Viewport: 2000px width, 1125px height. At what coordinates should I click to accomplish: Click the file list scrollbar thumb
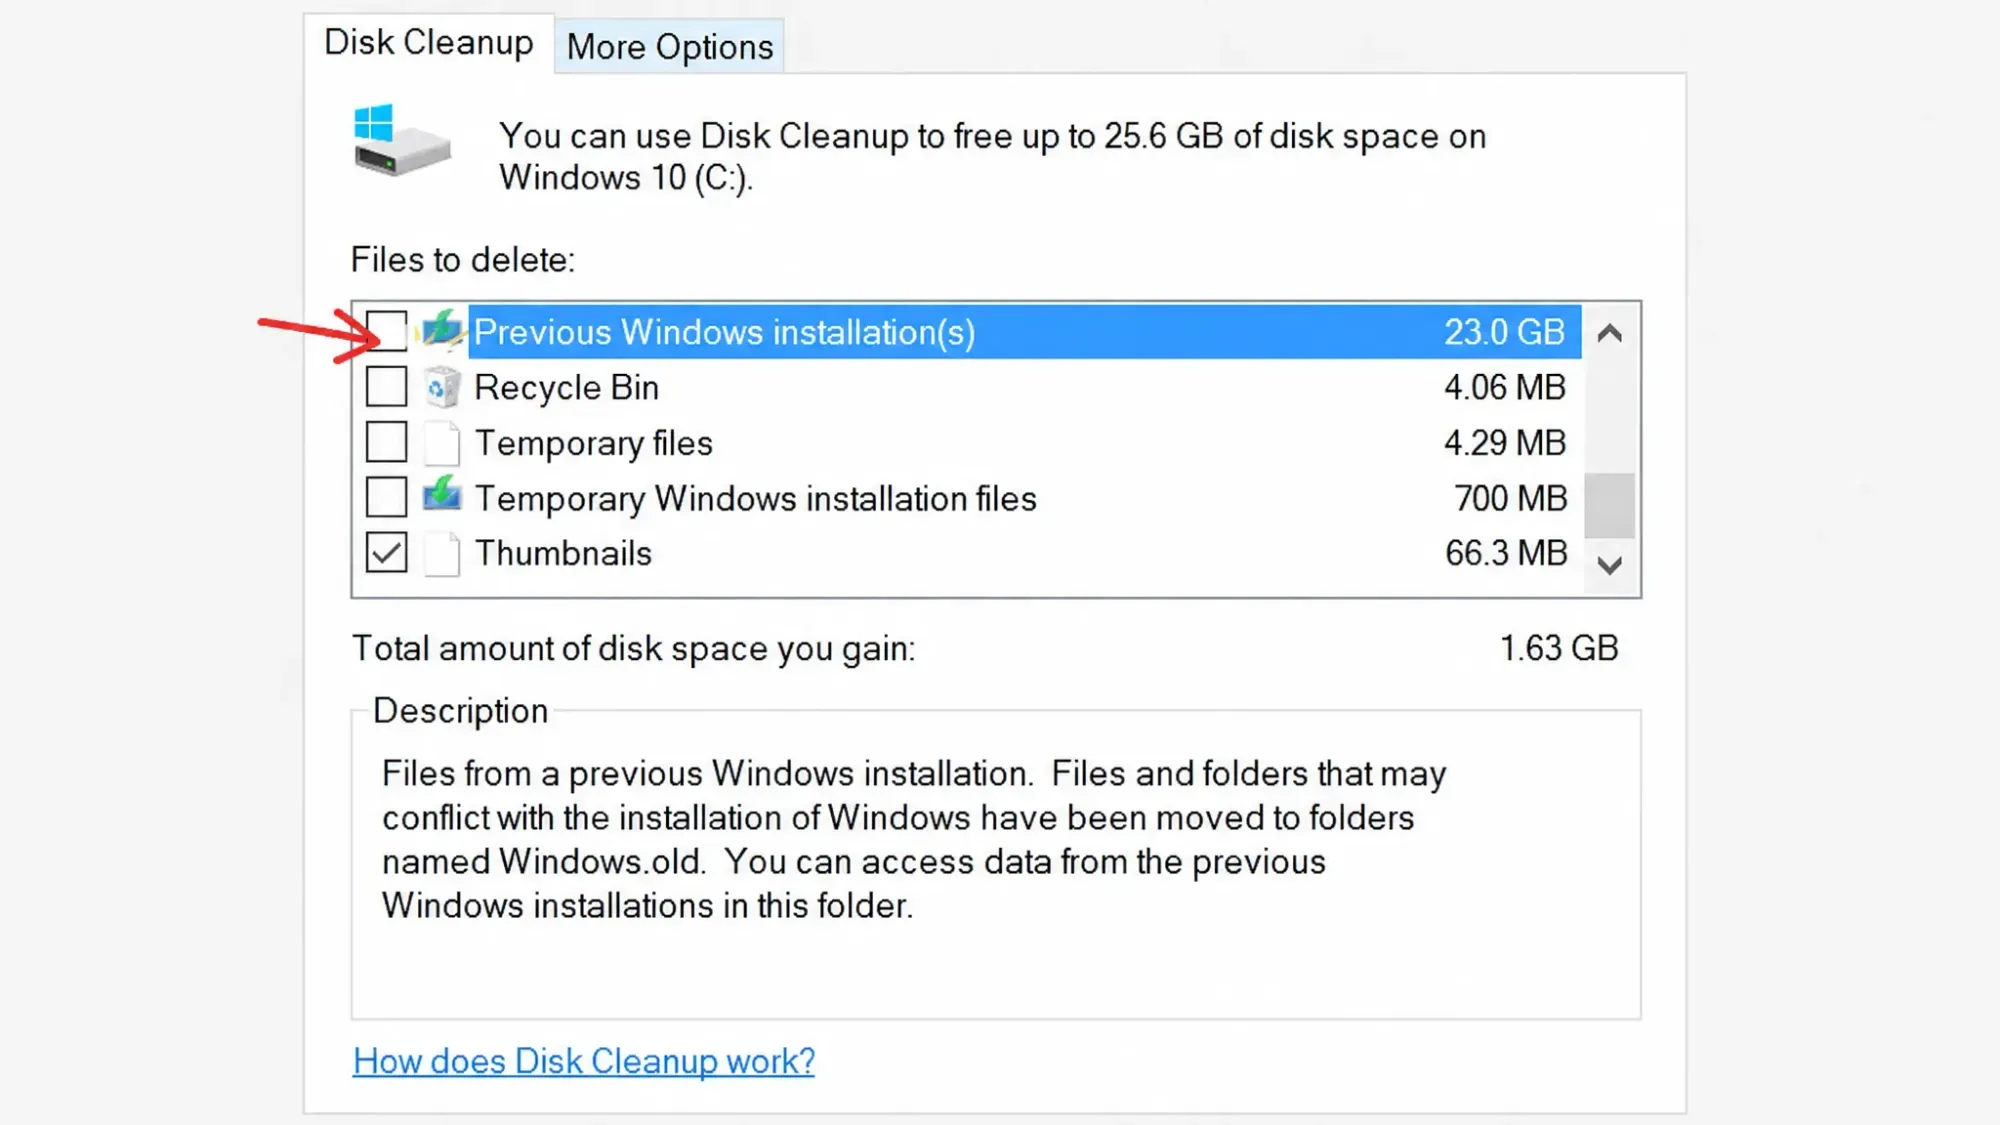point(1610,505)
